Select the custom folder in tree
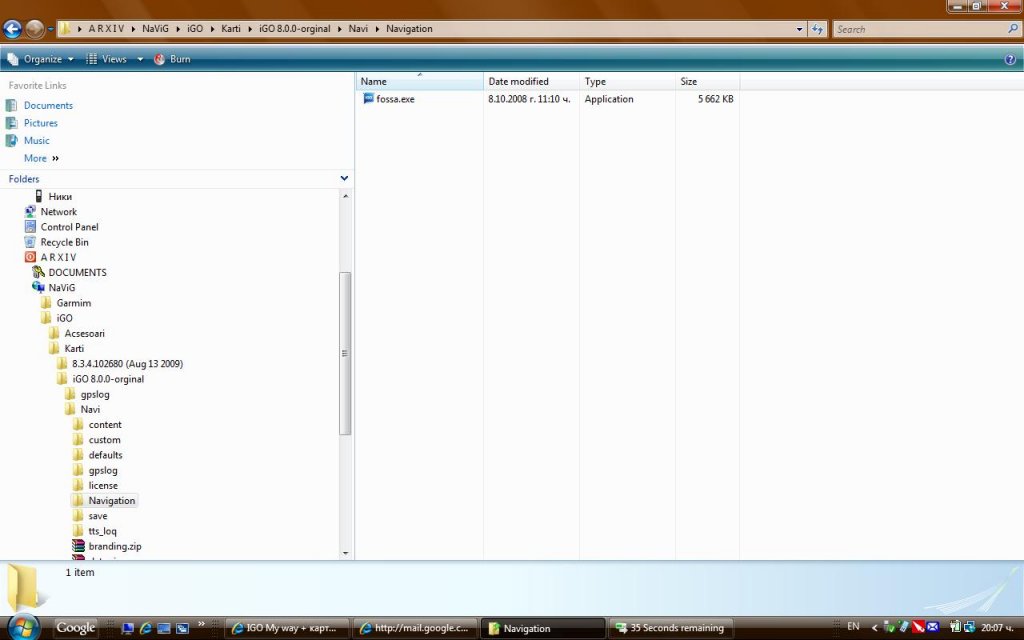Image resolution: width=1024 pixels, height=640 pixels. point(104,440)
